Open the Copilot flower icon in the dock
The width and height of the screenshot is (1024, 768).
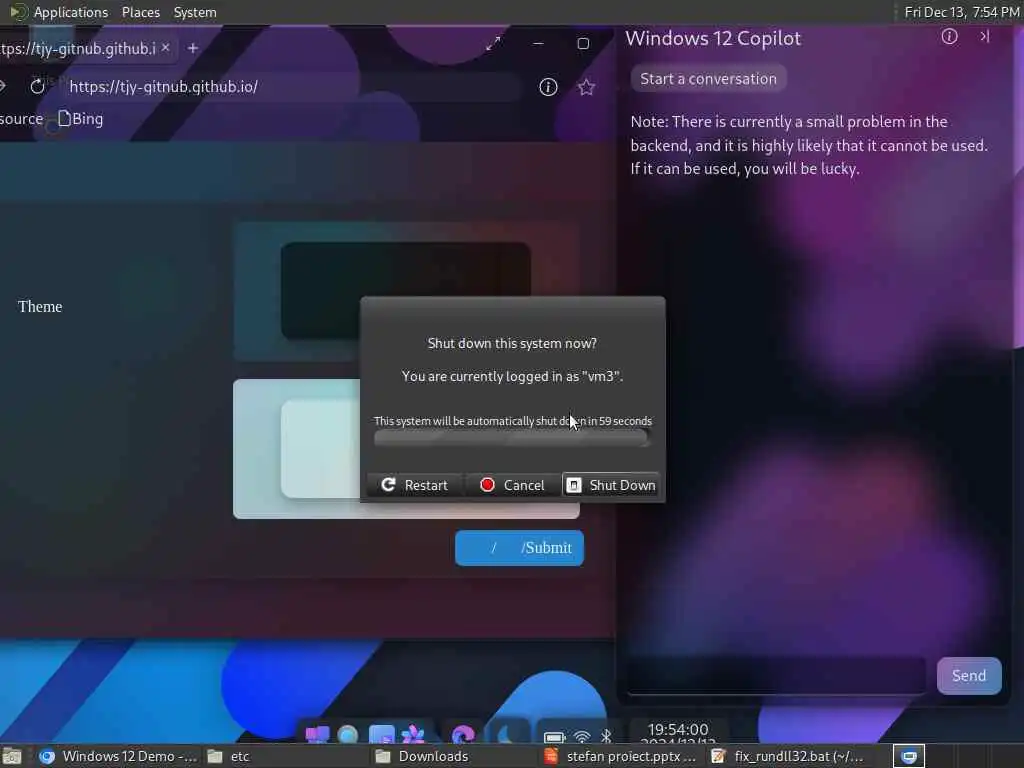(x=413, y=735)
